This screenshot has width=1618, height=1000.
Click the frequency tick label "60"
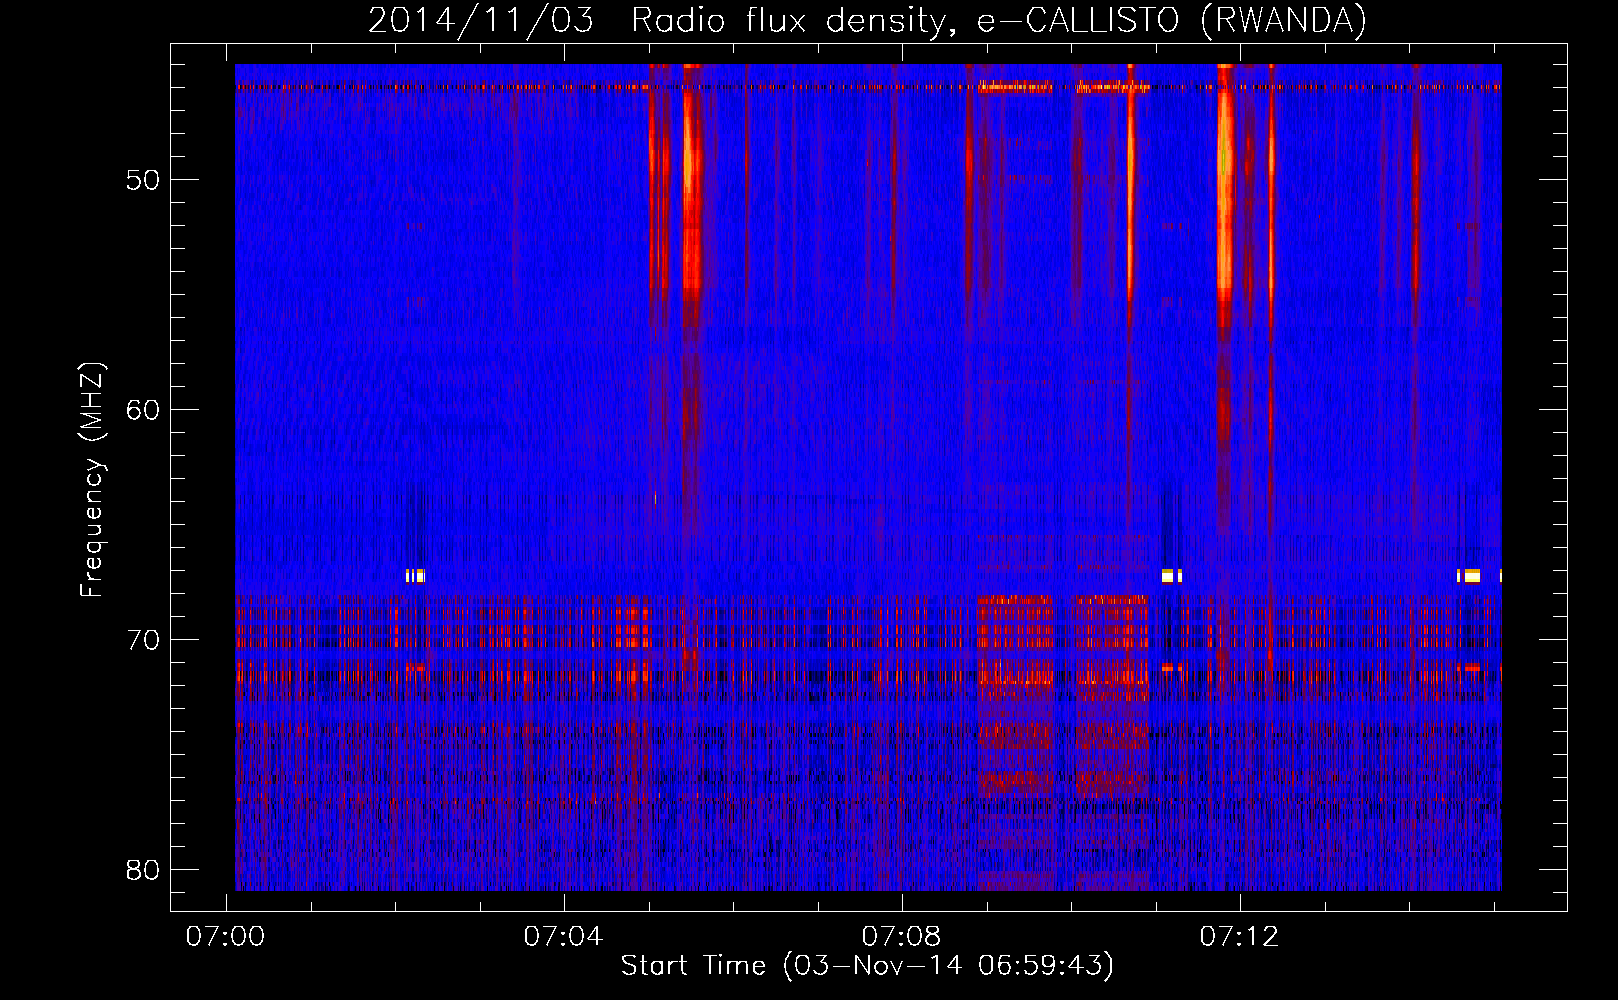pyautogui.click(x=143, y=410)
